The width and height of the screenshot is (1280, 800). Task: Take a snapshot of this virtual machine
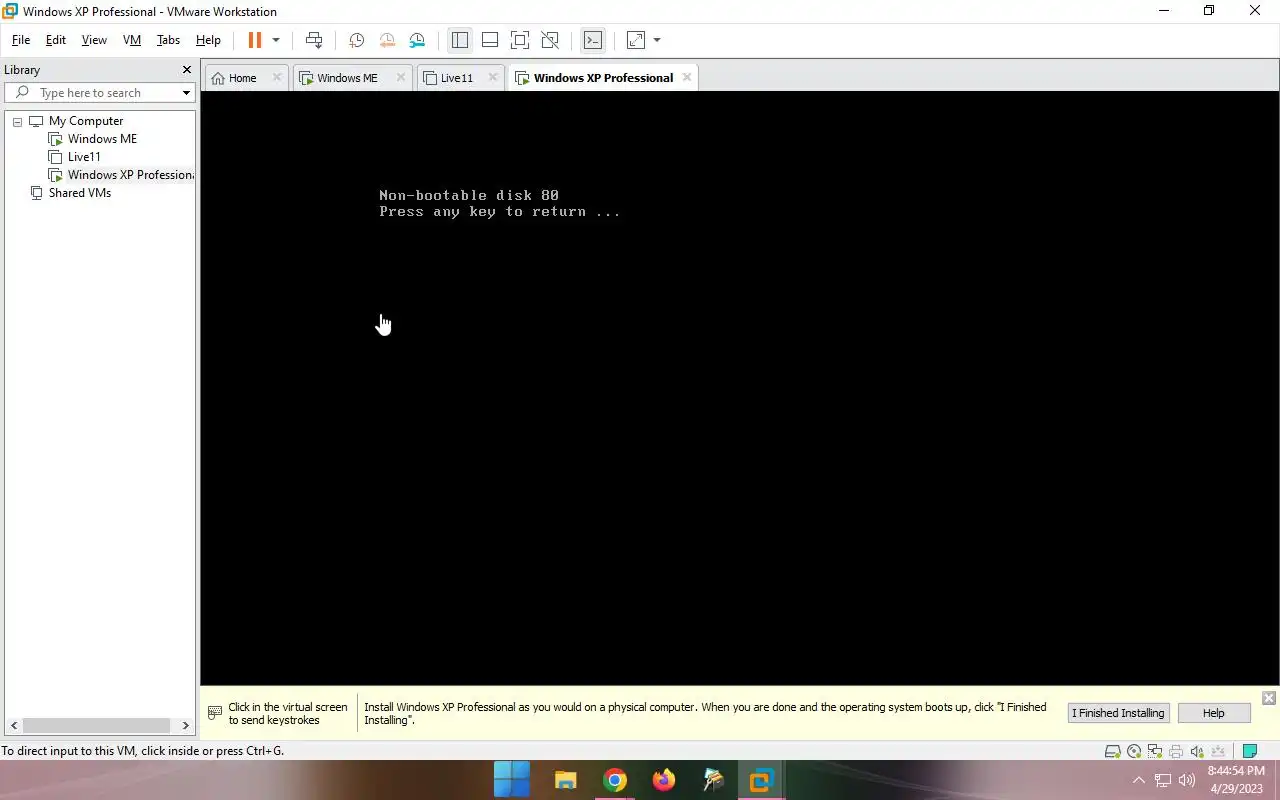356,40
